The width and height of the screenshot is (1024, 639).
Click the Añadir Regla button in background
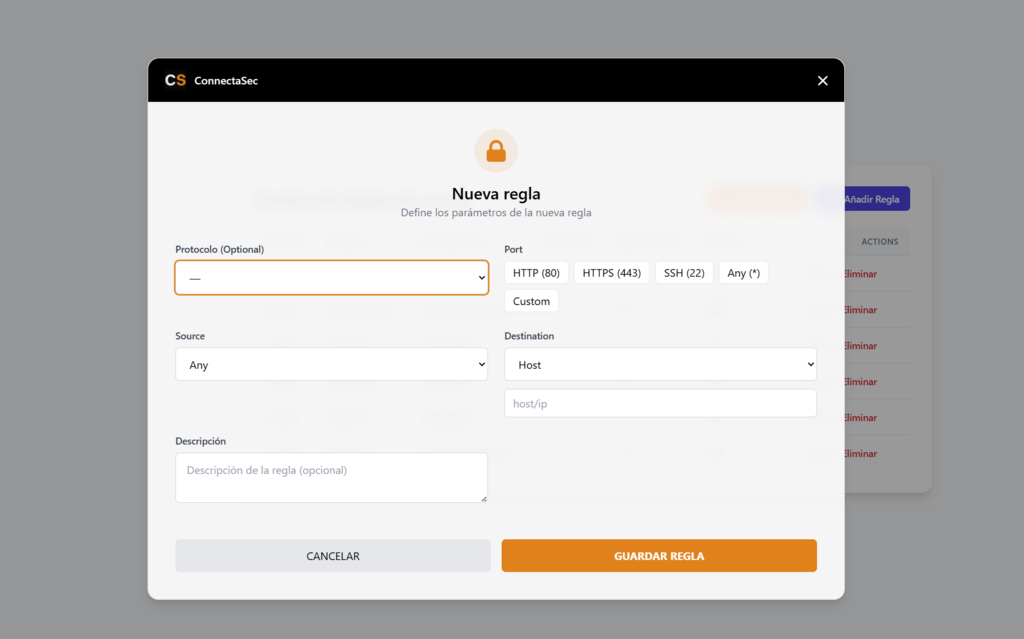871,199
